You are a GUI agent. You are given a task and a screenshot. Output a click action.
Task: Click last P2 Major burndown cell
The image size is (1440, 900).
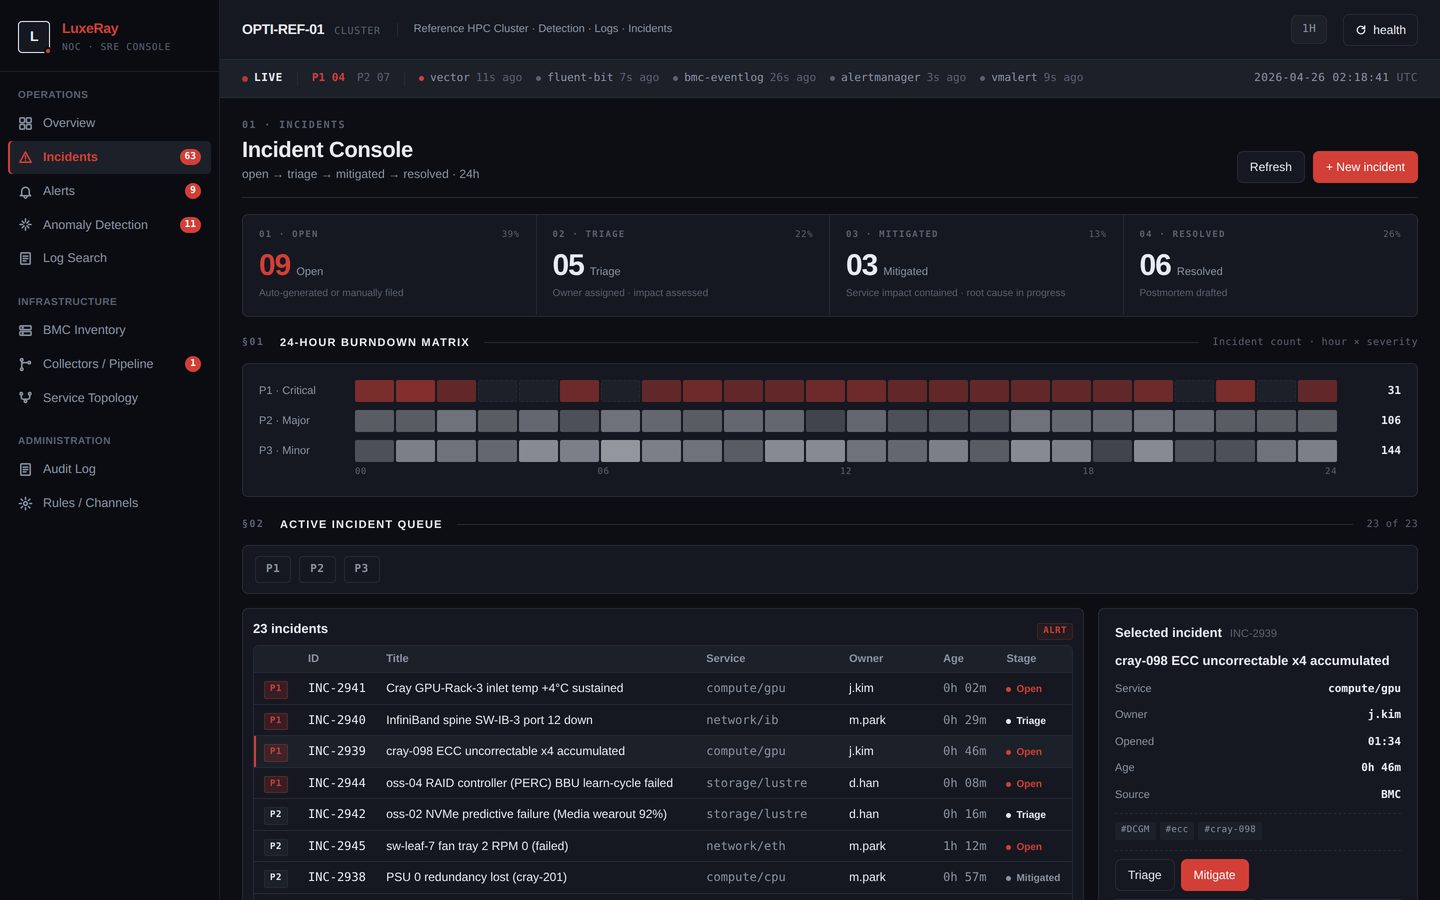1317,421
